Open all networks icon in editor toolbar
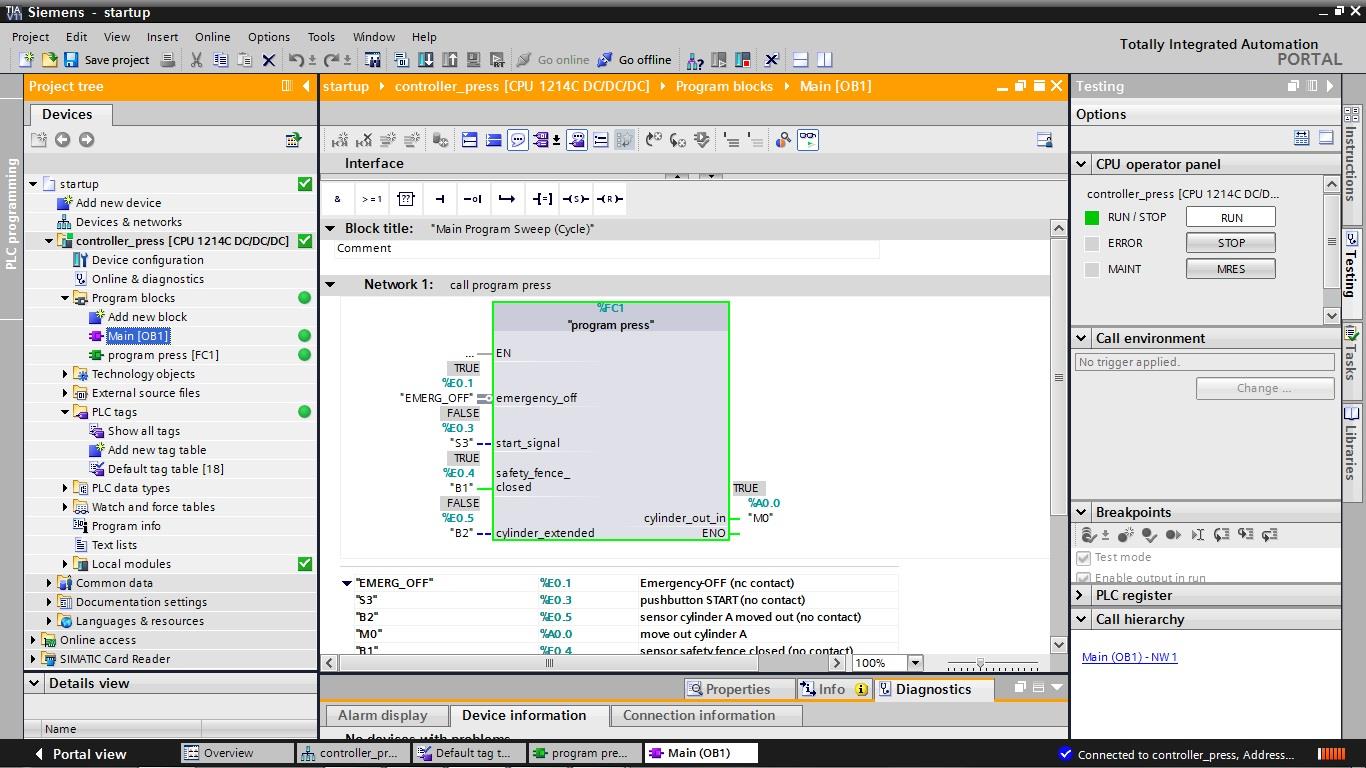 469,140
